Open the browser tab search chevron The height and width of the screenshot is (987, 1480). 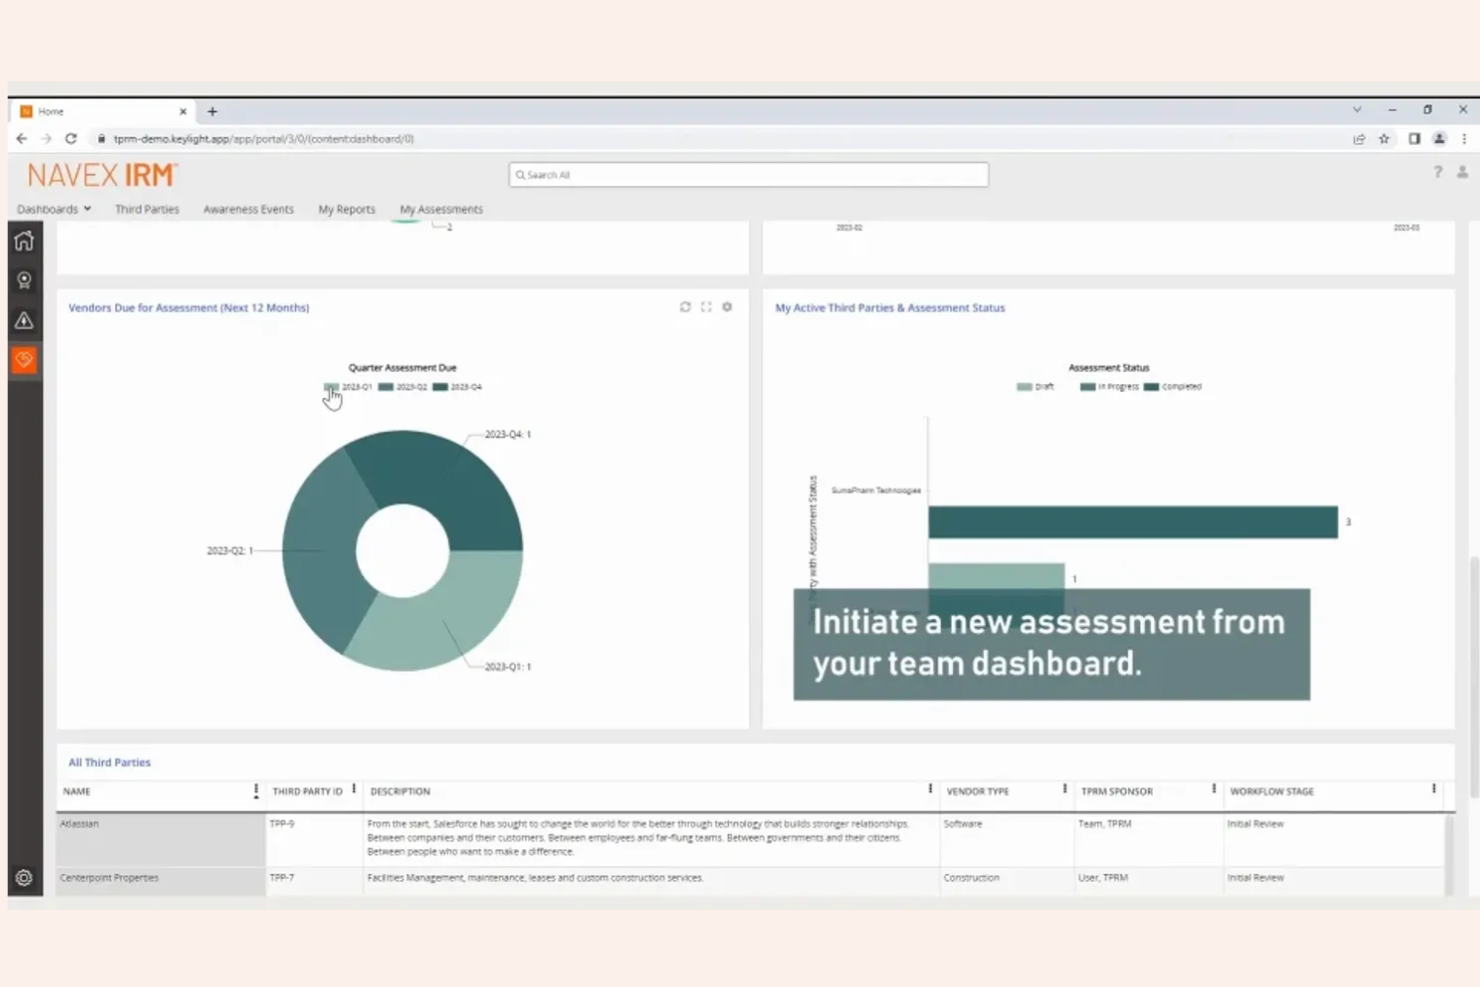pos(1357,110)
